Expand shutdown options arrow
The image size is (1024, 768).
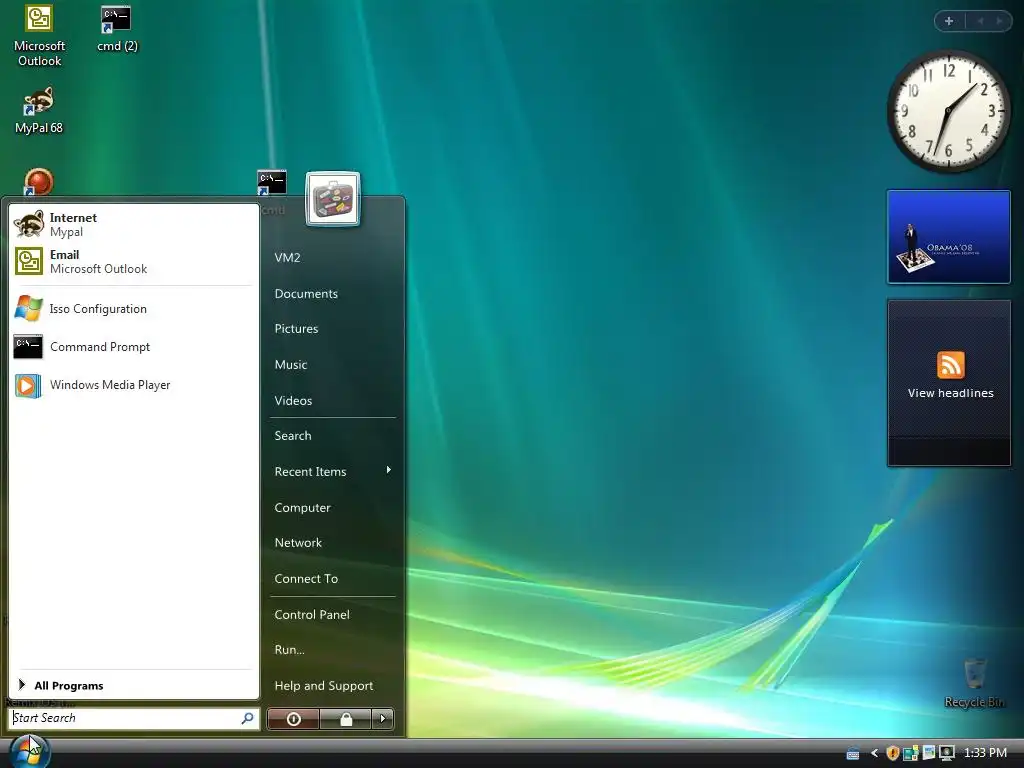point(383,719)
